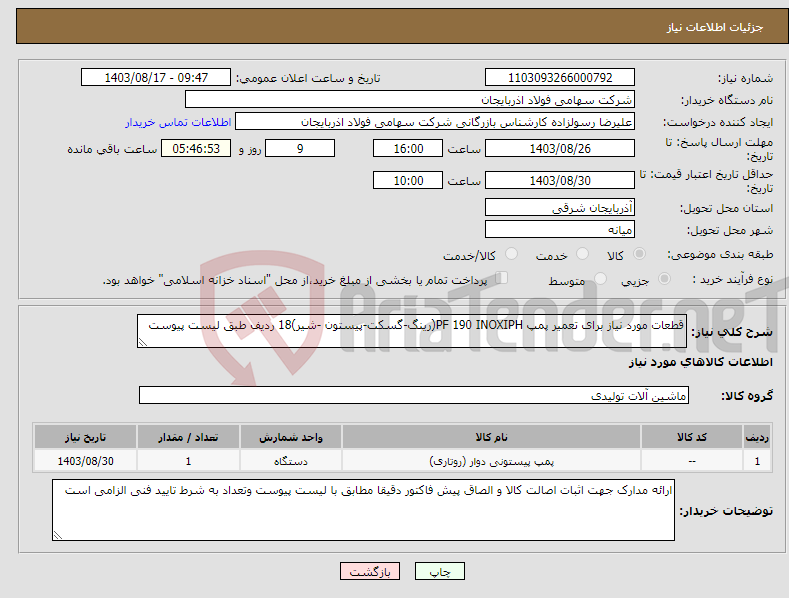
Task: Select the کالا/خدمت radio button
Action: (511, 254)
